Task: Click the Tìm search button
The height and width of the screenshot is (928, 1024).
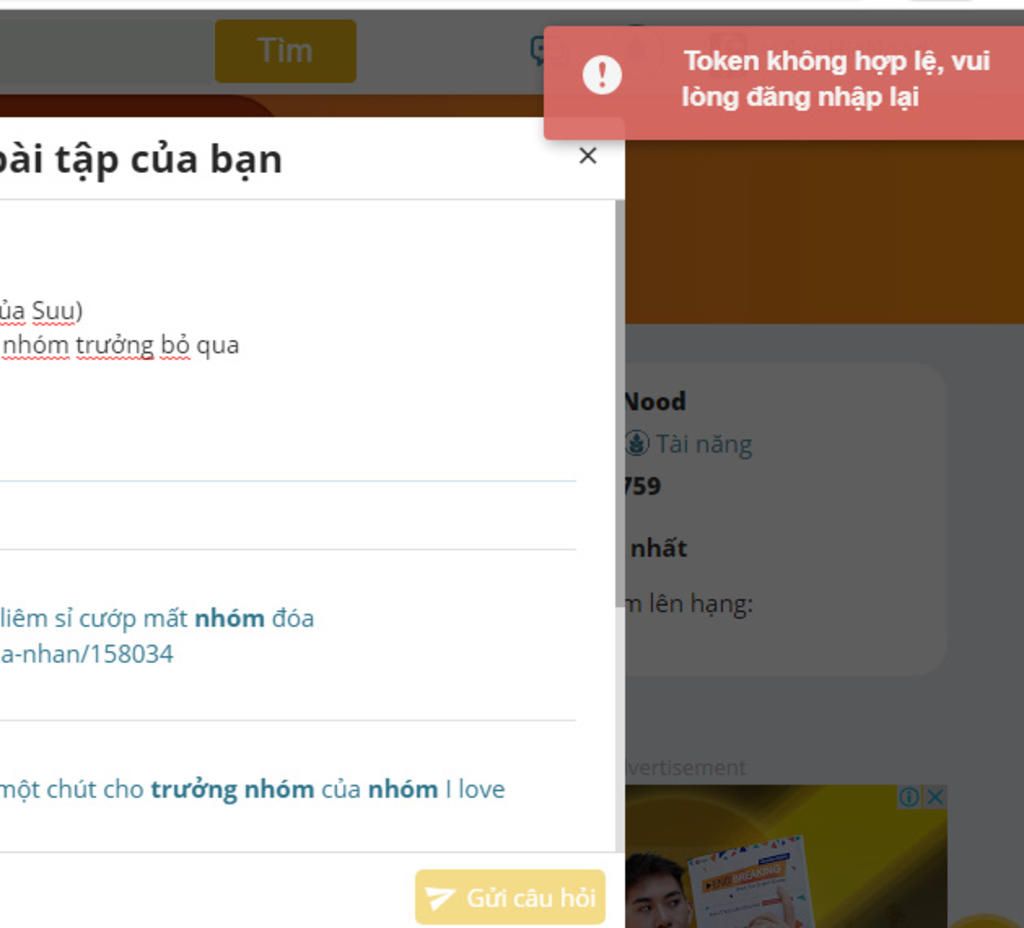Action: pos(285,51)
